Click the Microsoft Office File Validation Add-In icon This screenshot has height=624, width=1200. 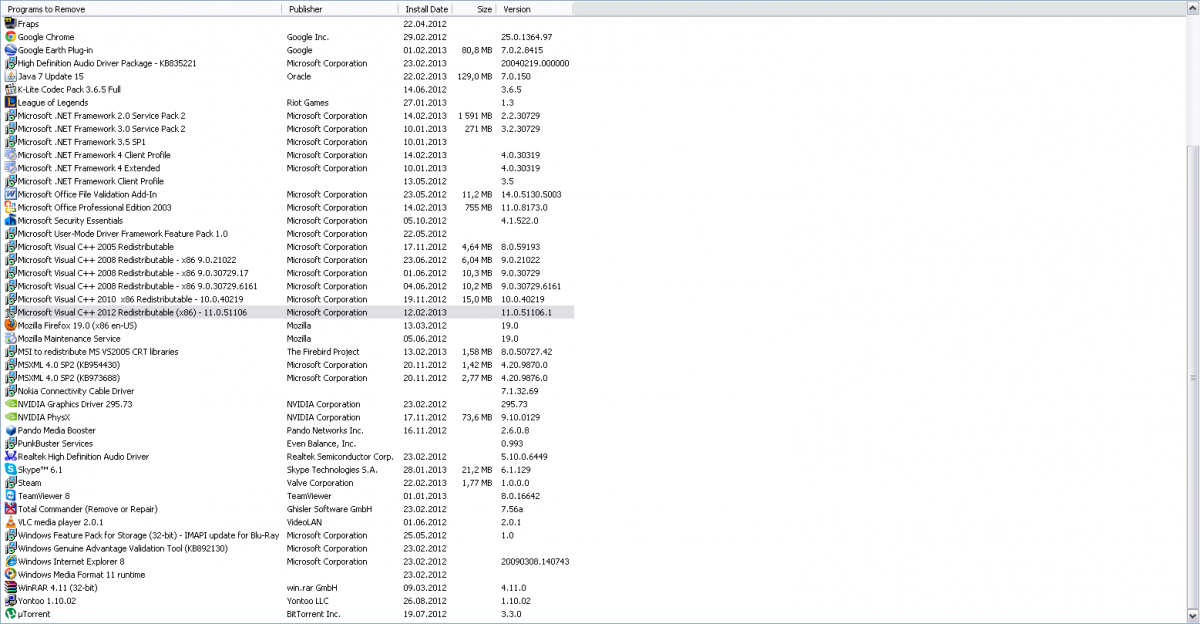(10, 194)
